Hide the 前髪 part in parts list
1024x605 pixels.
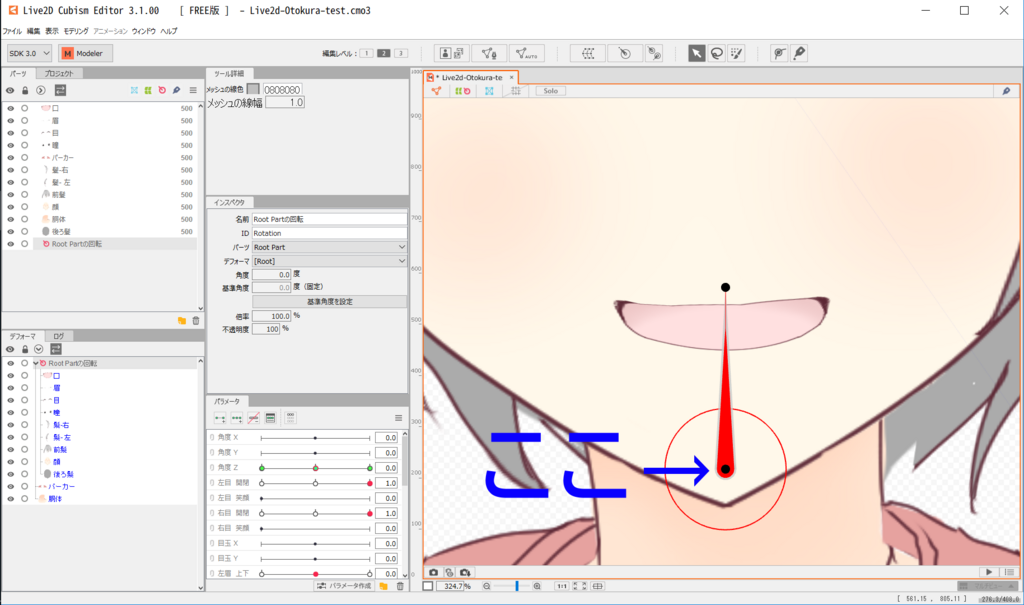(10, 195)
